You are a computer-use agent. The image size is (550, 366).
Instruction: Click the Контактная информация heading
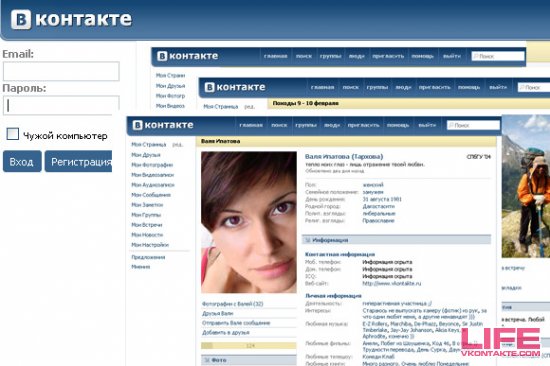click(x=340, y=254)
